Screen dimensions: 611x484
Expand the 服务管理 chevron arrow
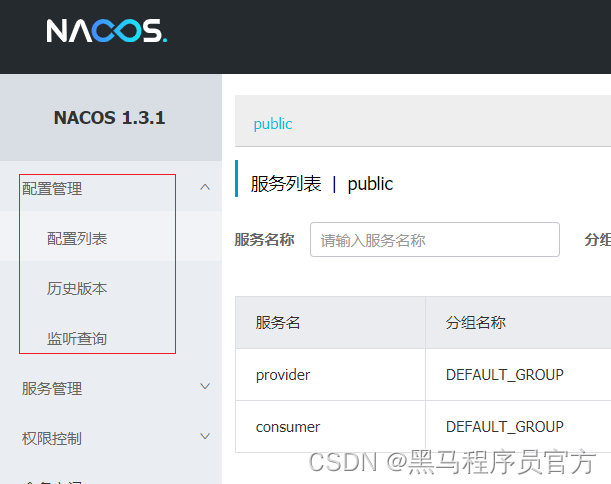click(x=205, y=387)
